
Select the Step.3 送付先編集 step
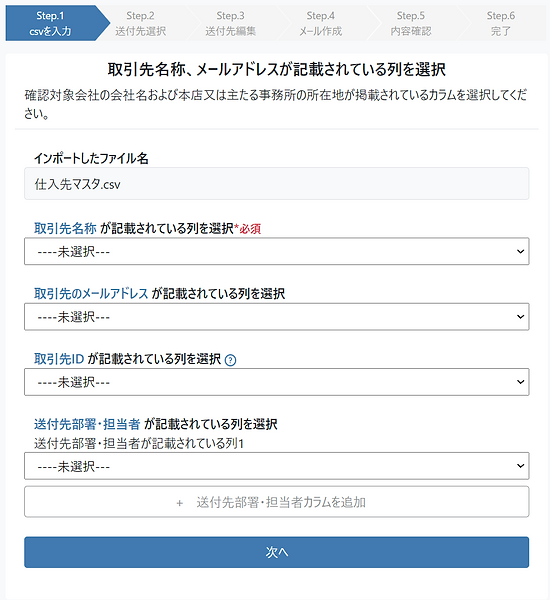230,23
